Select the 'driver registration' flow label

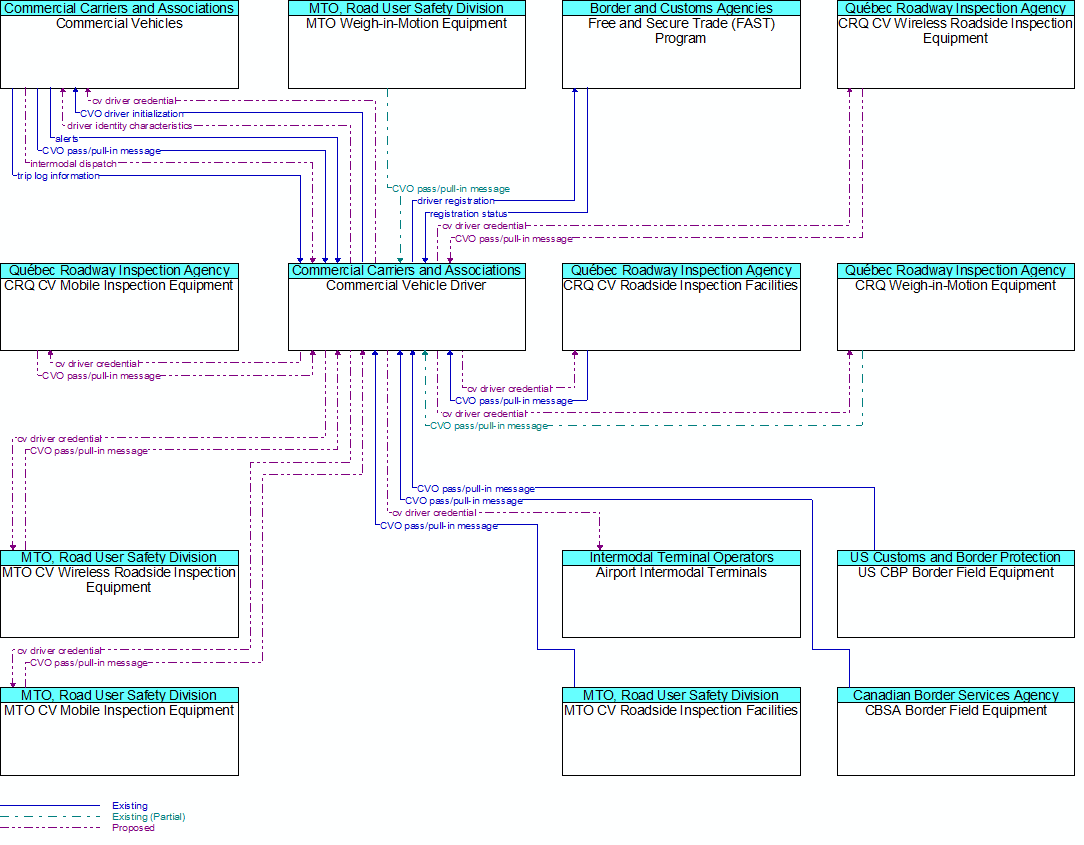coord(456,201)
